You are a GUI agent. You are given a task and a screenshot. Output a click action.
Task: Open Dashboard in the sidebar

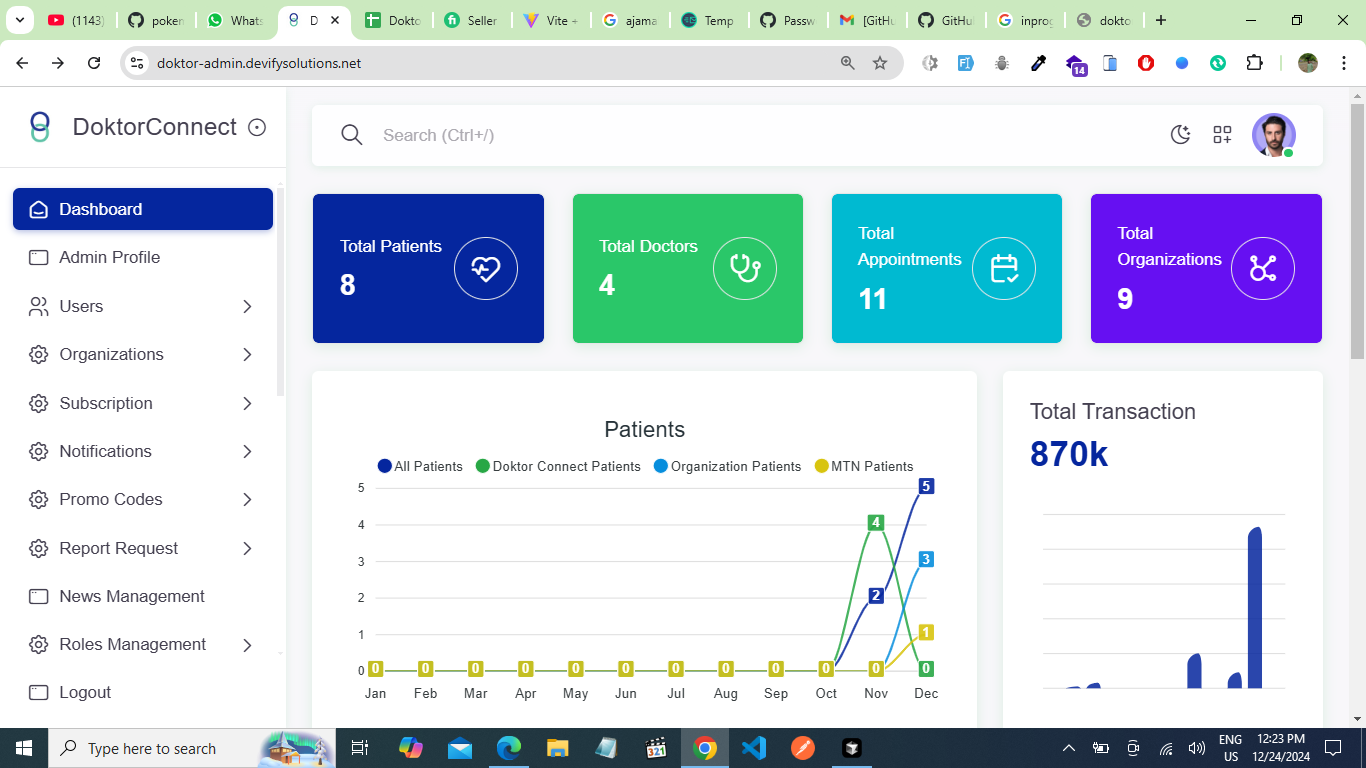143,209
